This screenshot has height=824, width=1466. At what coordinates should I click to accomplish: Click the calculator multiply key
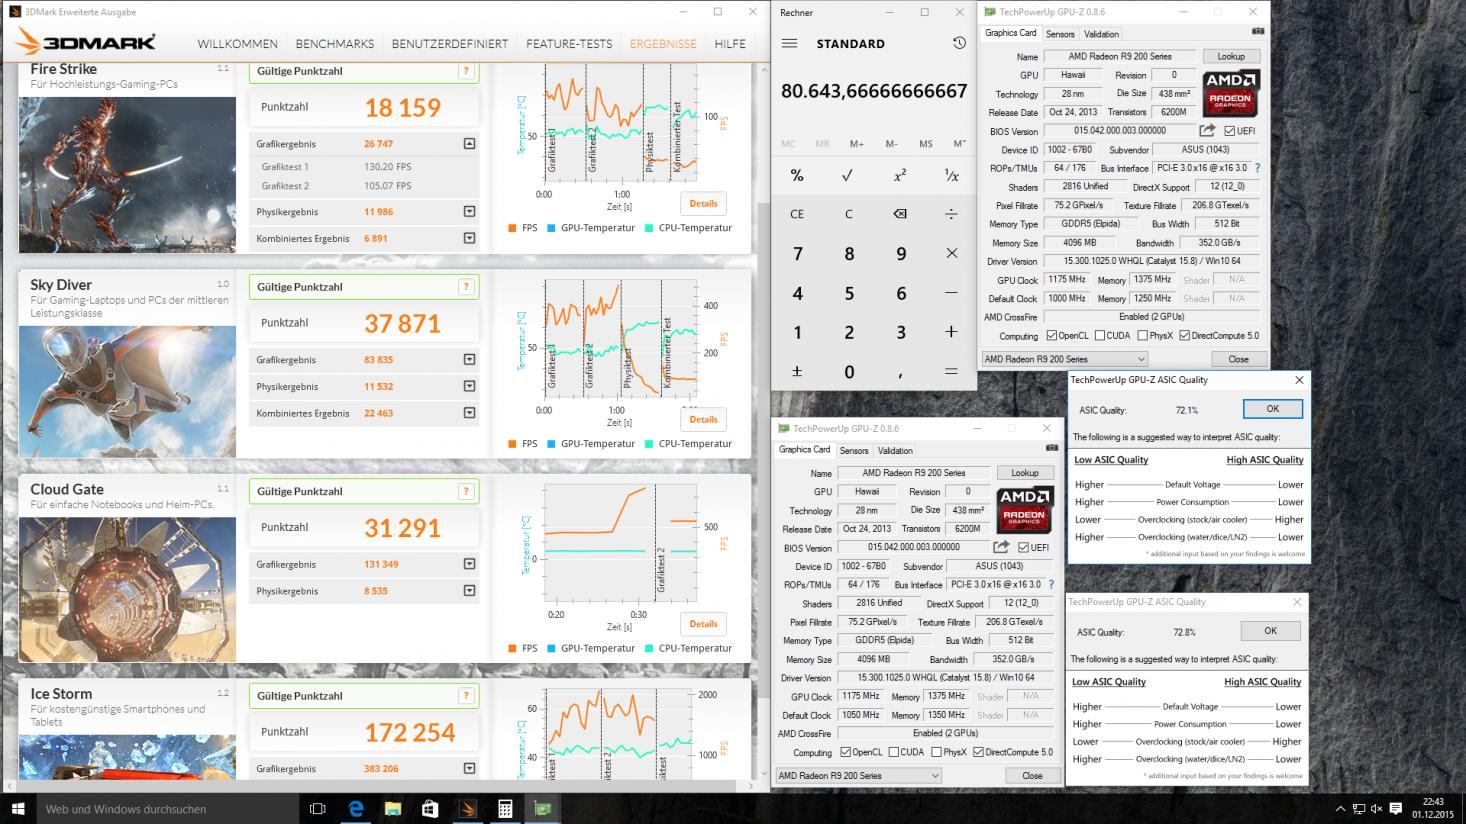click(x=951, y=253)
